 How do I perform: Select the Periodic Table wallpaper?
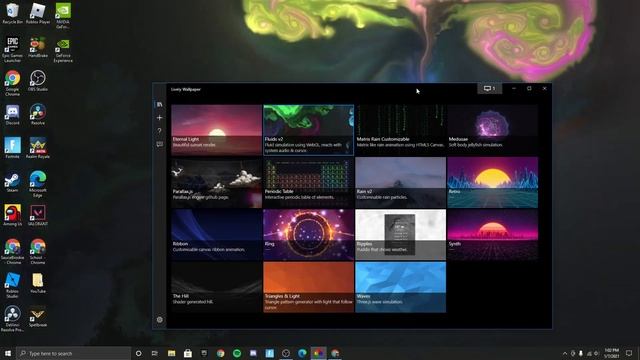pos(309,182)
